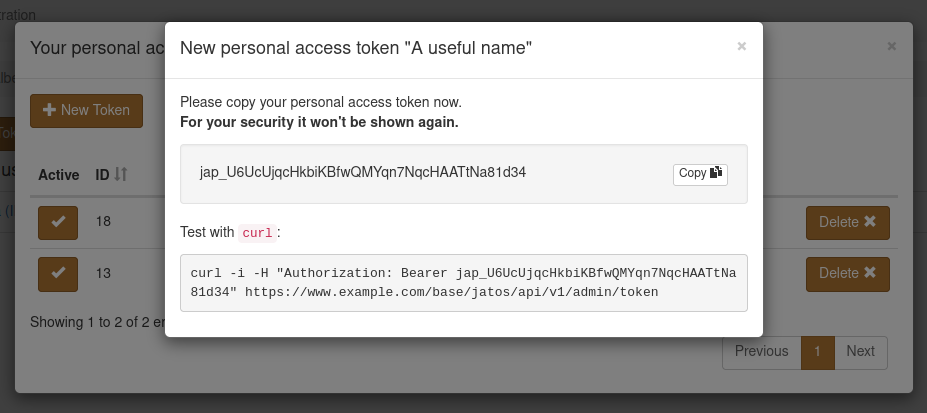The width and height of the screenshot is (927, 413).
Task: Select page 1 in the pagination
Action: click(x=817, y=352)
